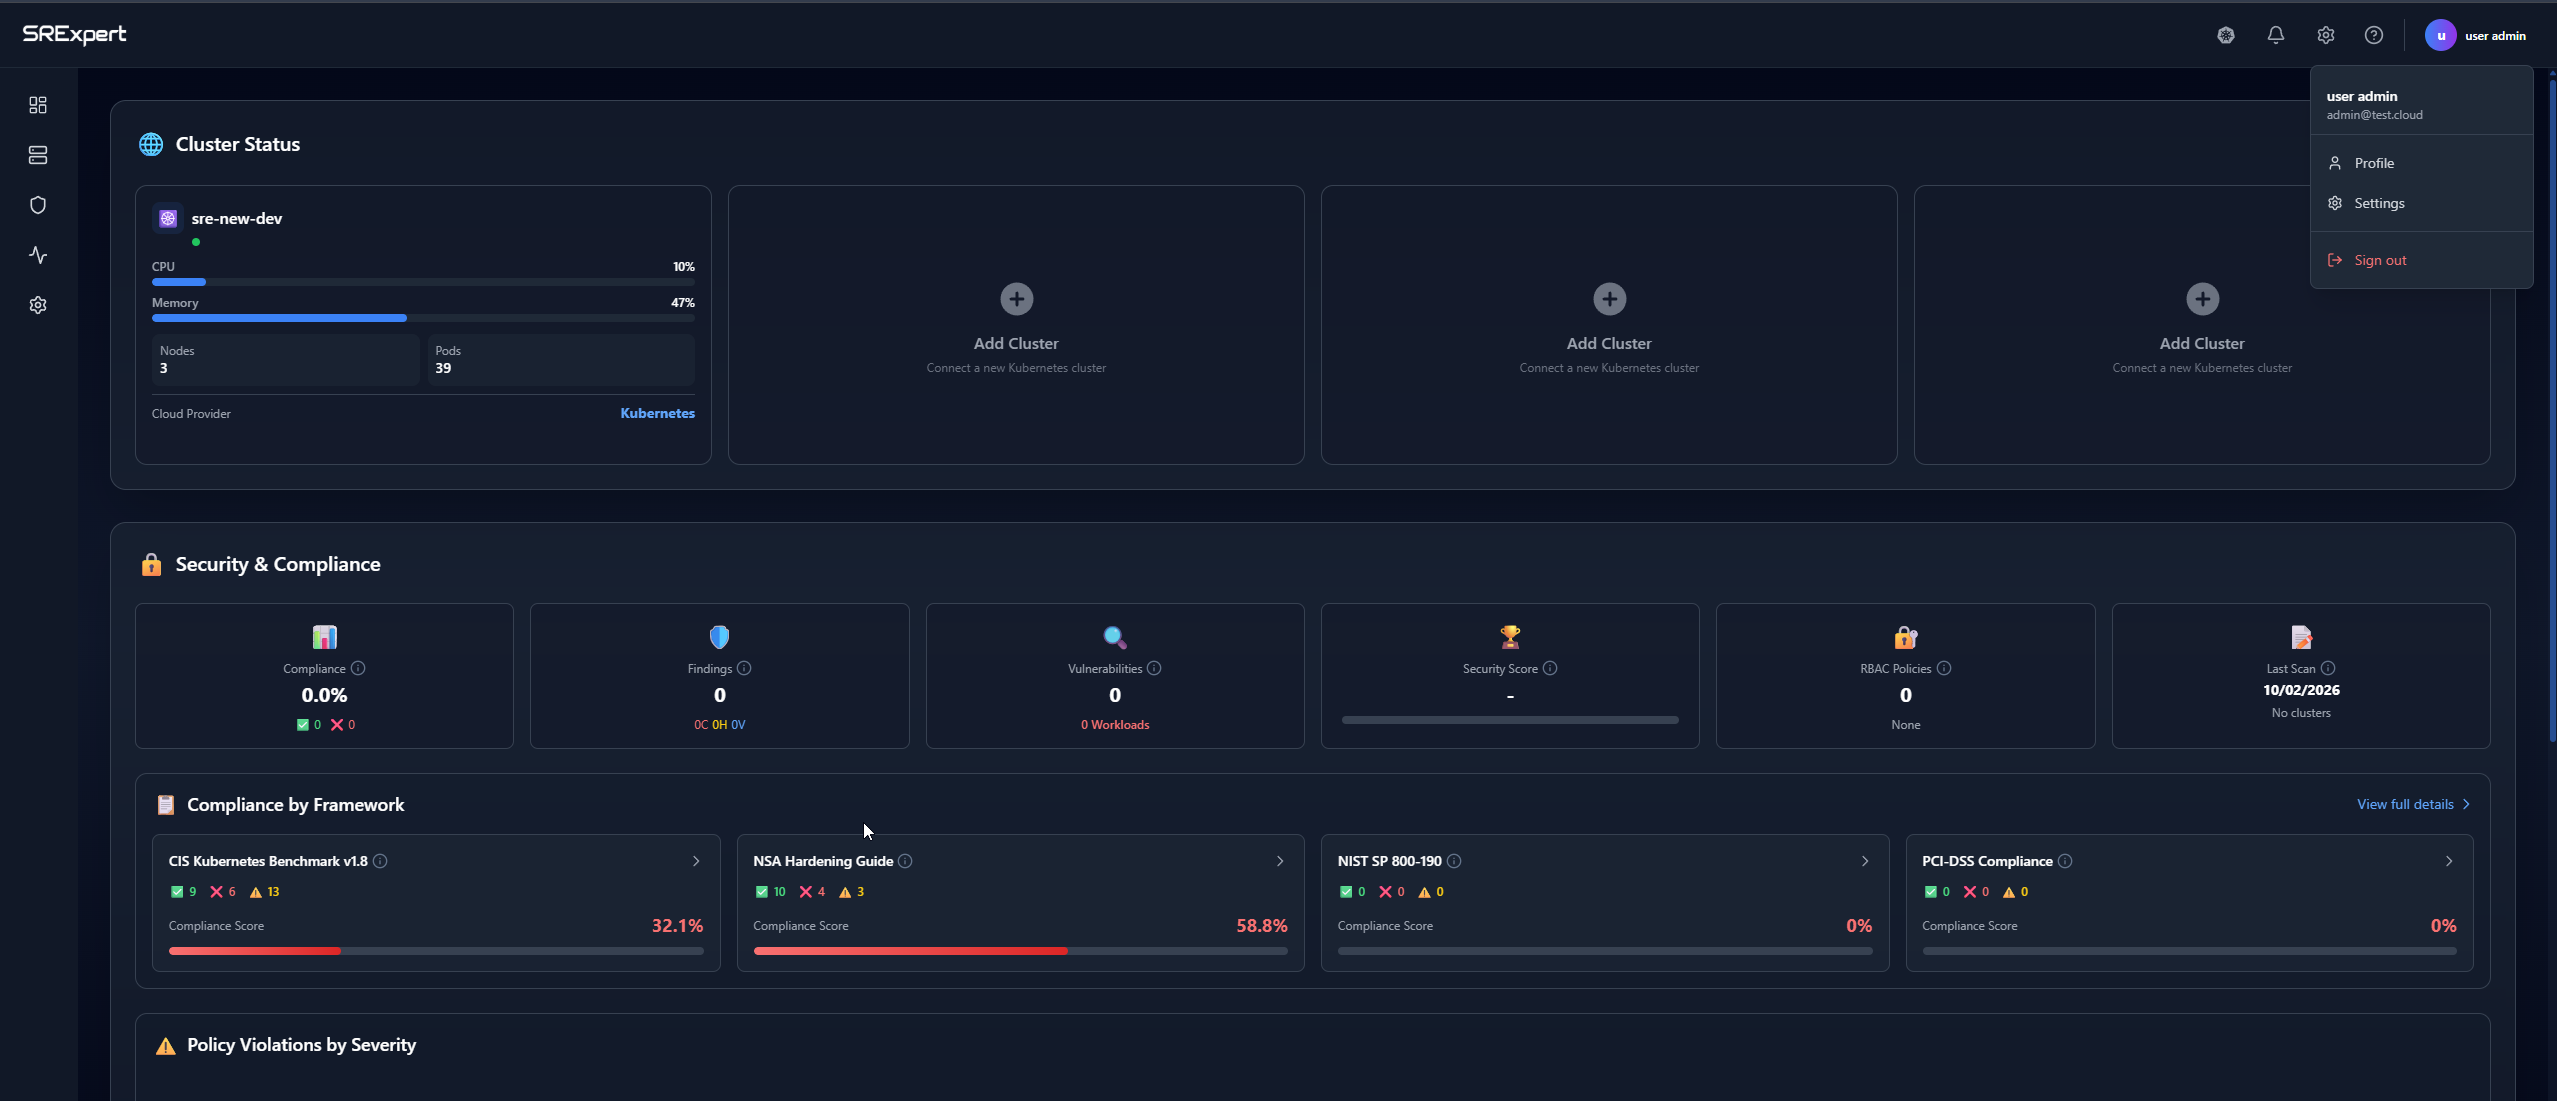The width and height of the screenshot is (2557, 1101).
Task: Expand the NSA Hardening Guide card
Action: [1279, 861]
